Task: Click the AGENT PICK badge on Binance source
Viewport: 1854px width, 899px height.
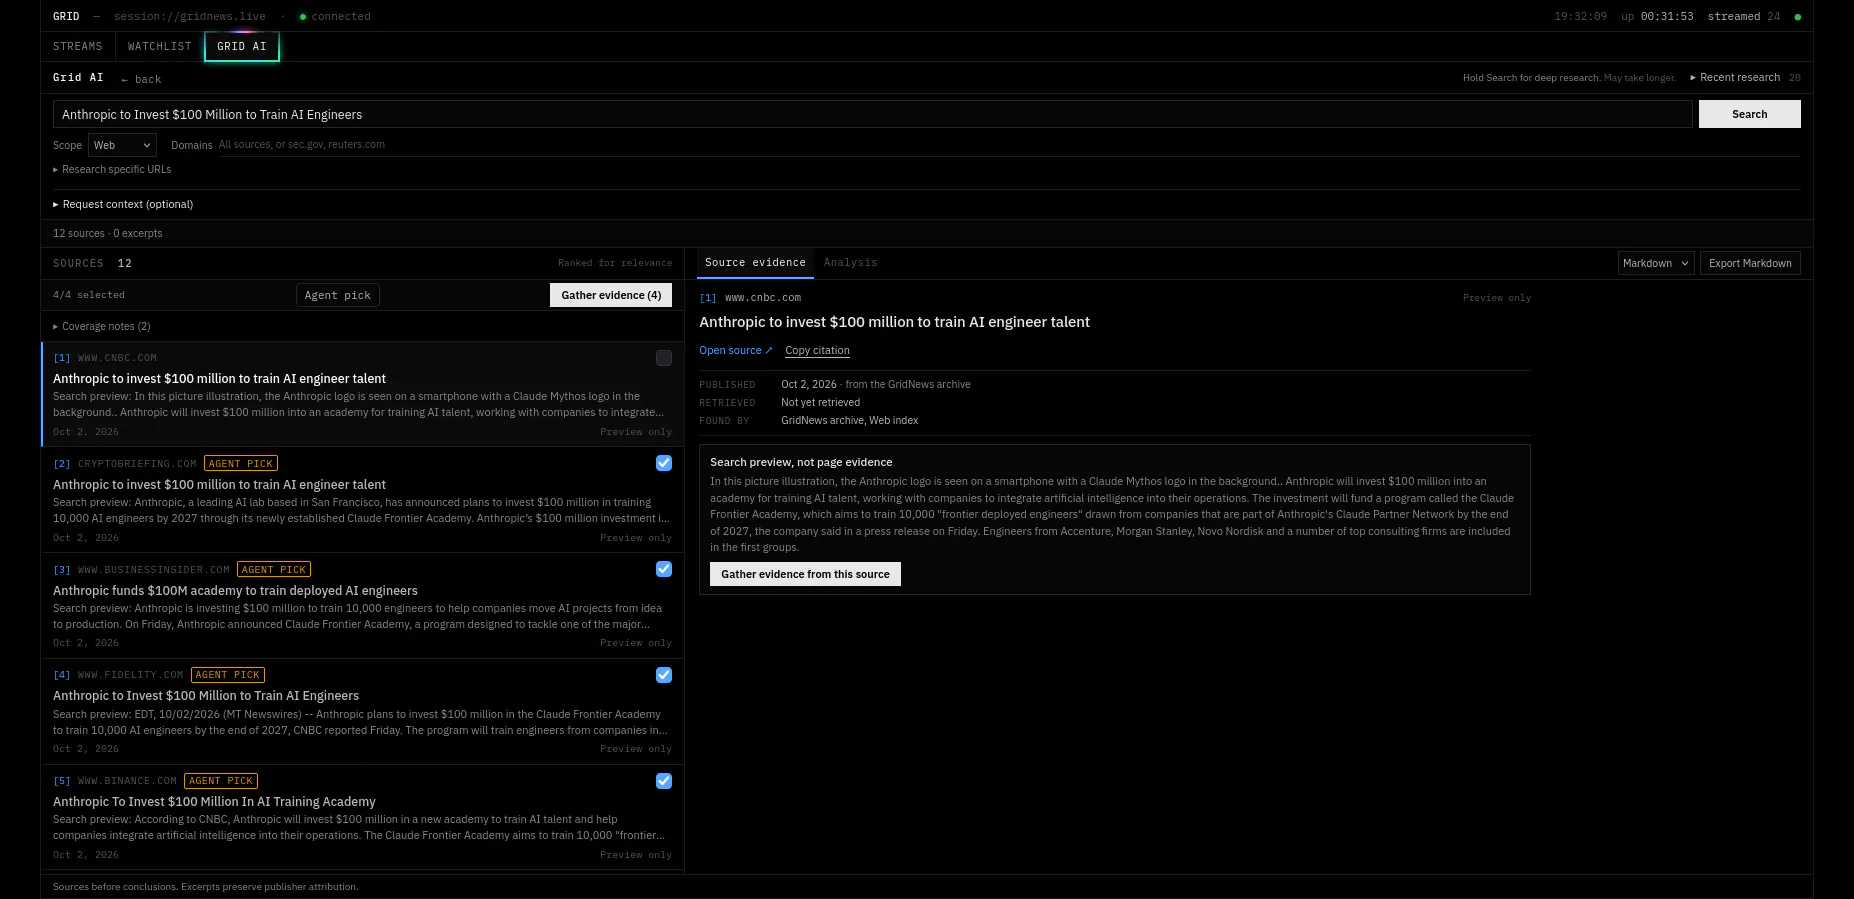Action: tap(221, 781)
